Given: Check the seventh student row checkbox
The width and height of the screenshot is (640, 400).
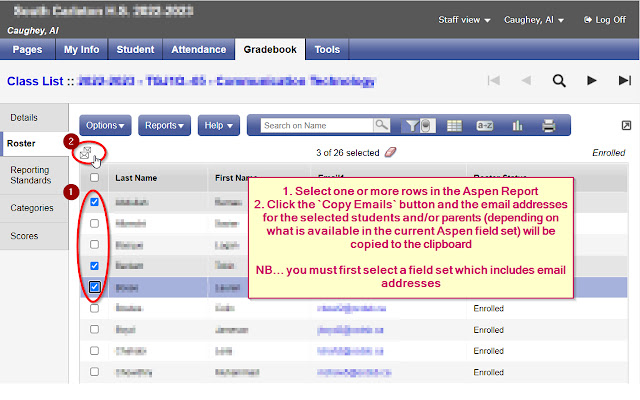Looking at the screenshot, I should [x=94, y=329].
